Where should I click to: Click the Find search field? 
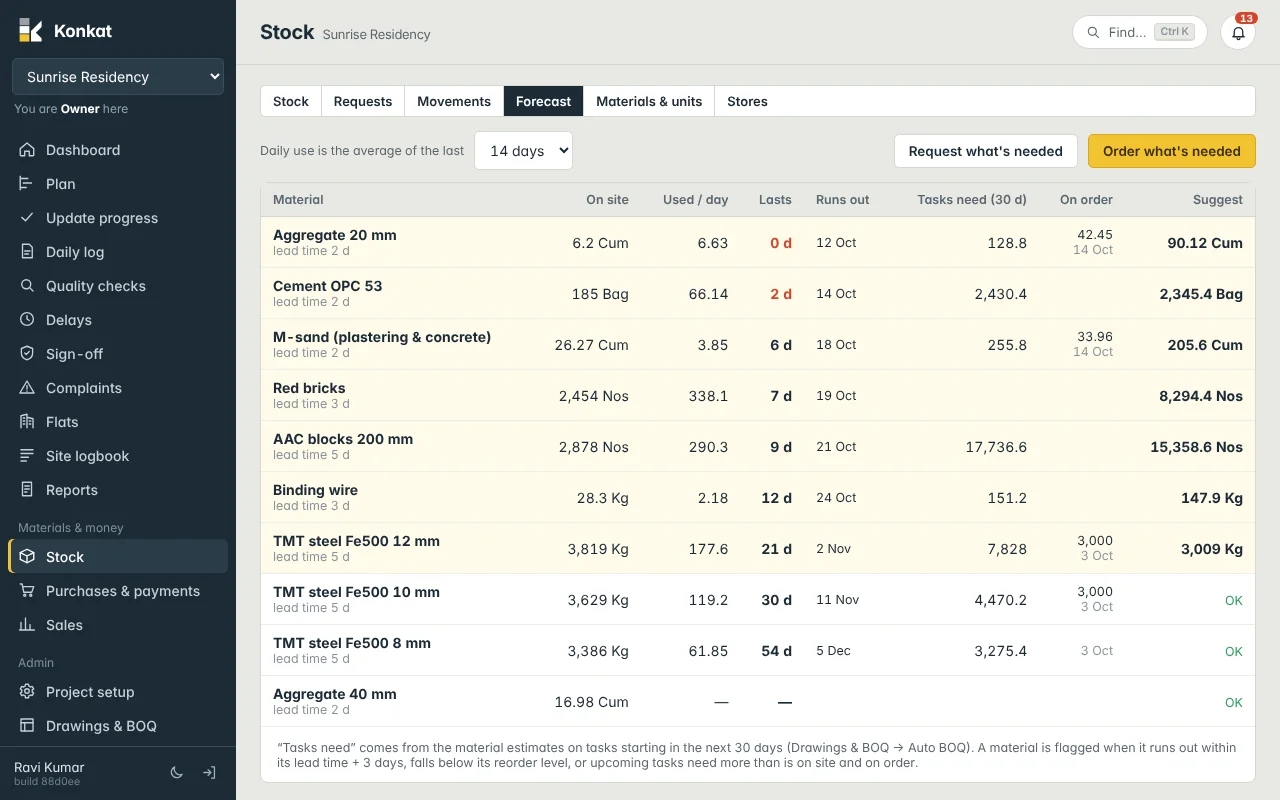pyautogui.click(x=1140, y=32)
